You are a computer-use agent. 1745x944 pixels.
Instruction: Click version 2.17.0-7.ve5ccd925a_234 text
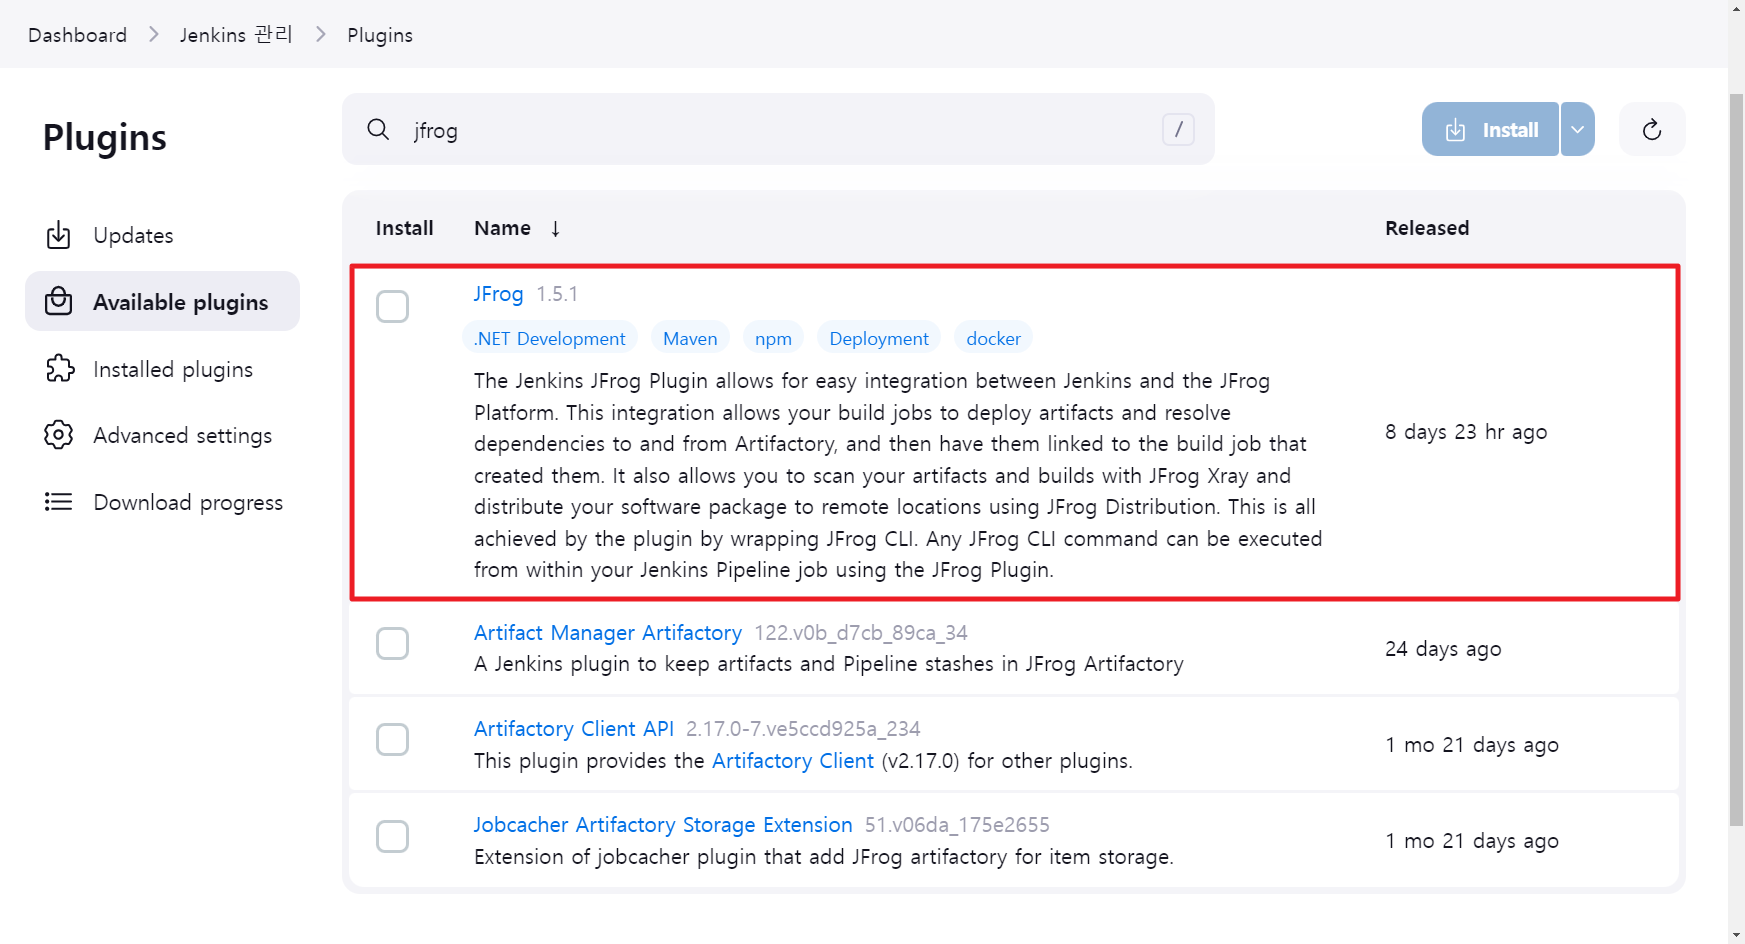click(803, 729)
